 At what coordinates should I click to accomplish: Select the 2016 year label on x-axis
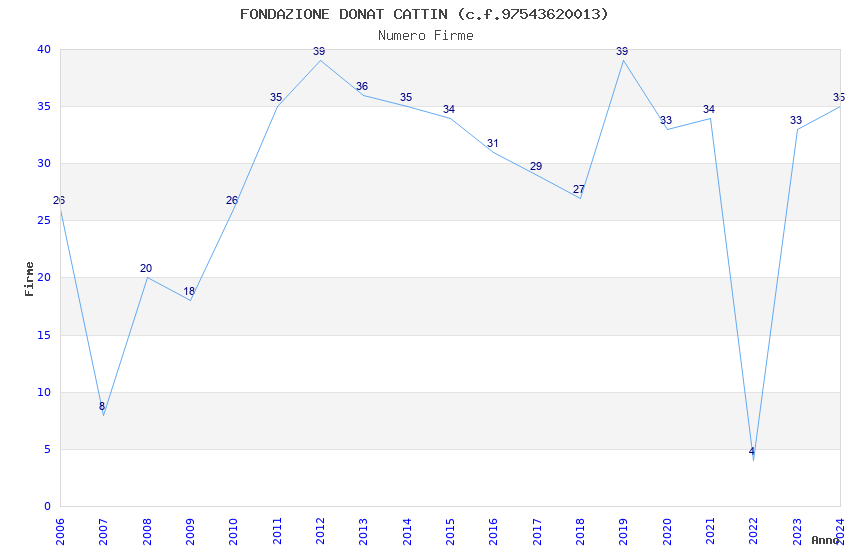(493, 532)
